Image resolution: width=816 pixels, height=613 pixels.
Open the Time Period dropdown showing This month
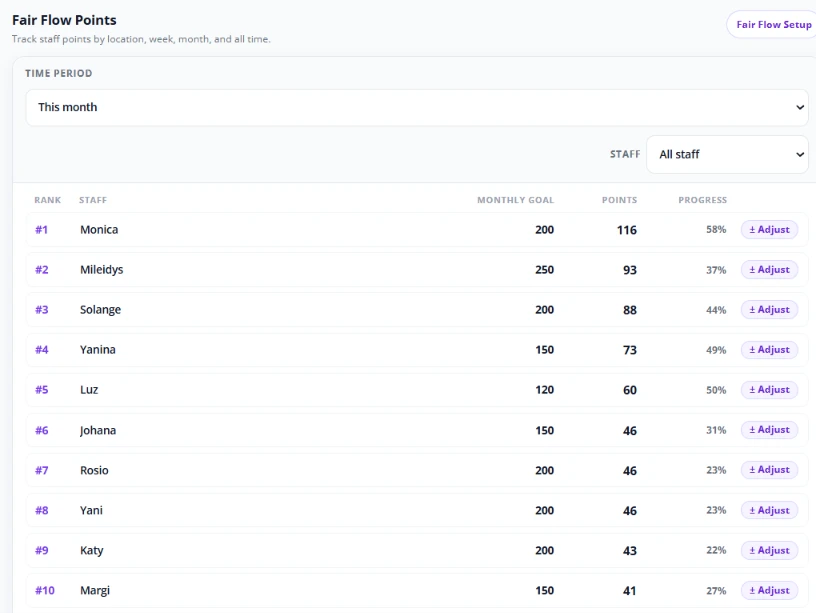[x=417, y=107]
